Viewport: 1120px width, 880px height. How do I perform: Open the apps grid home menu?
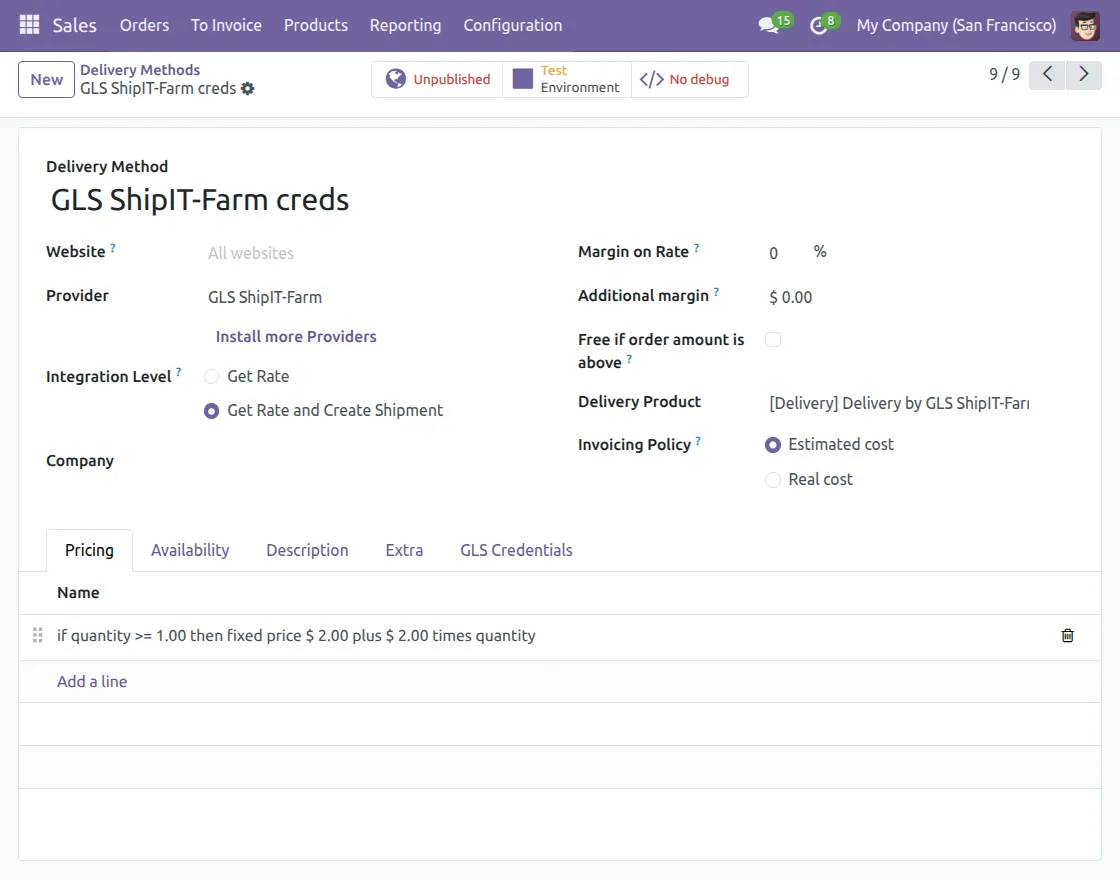[x=29, y=25]
